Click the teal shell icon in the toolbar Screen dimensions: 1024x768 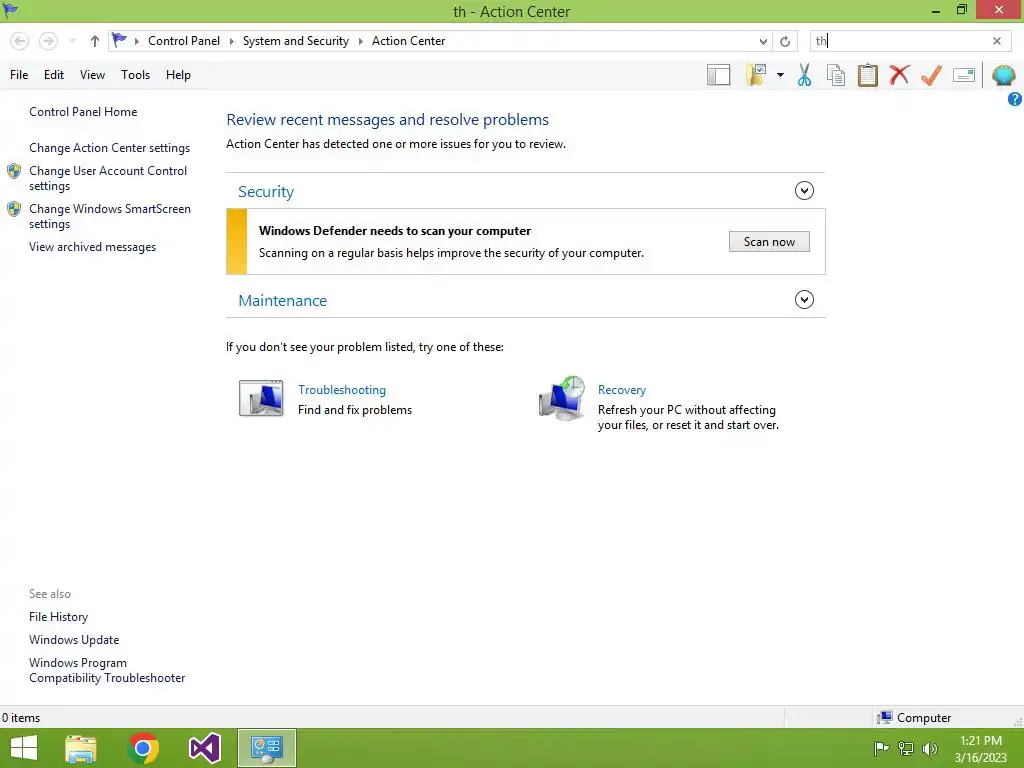(x=1004, y=75)
